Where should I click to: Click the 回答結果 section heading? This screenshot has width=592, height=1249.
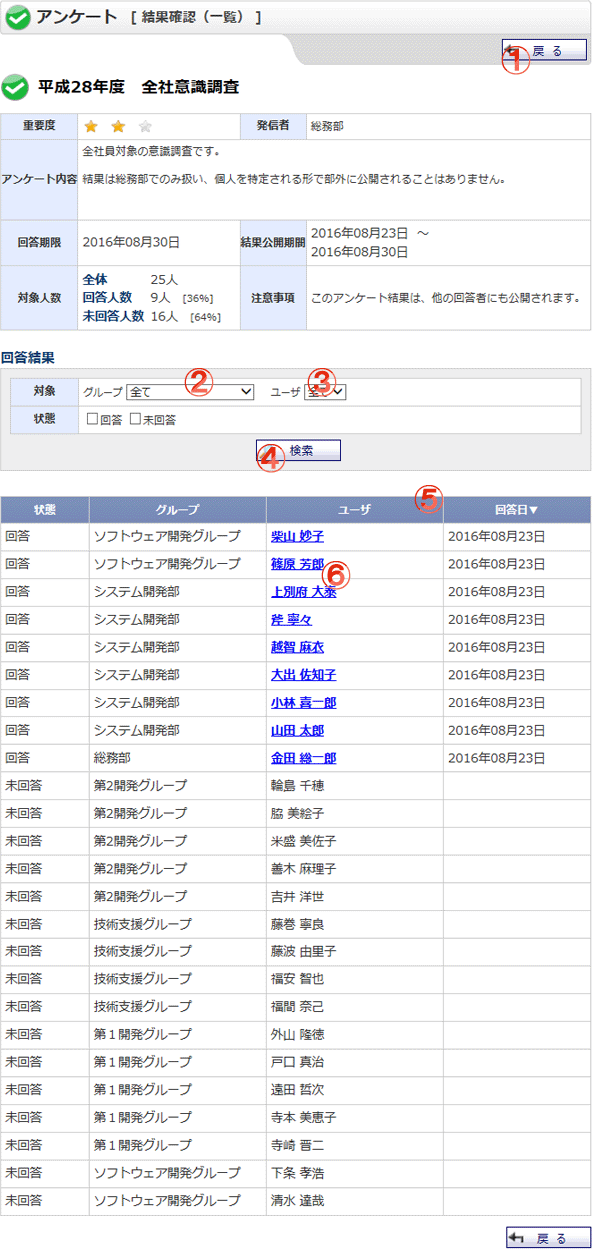(x=28, y=356)
